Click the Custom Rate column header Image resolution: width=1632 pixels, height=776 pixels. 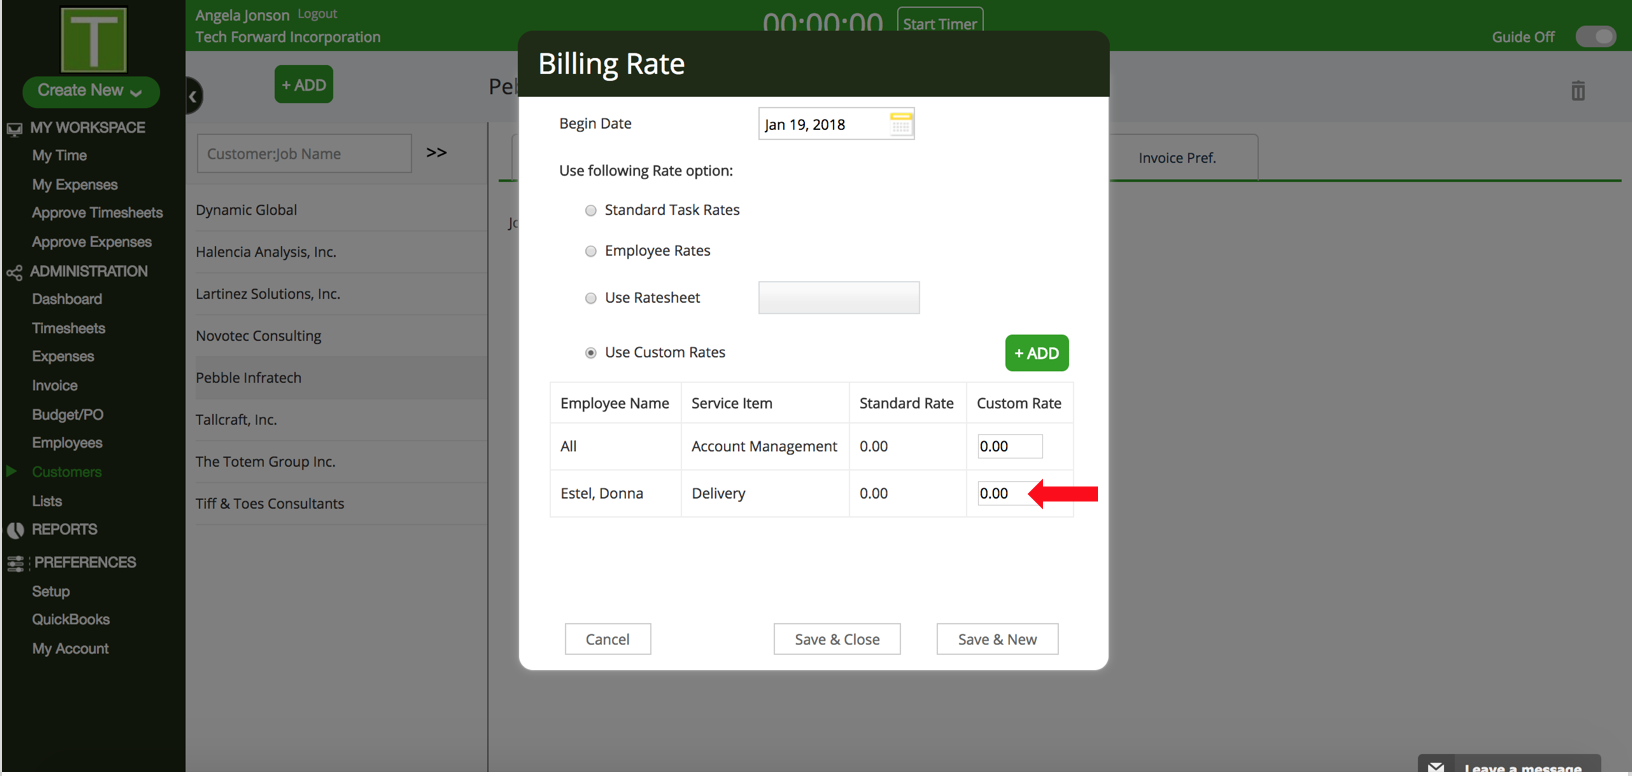click(x=1019, y=403)
